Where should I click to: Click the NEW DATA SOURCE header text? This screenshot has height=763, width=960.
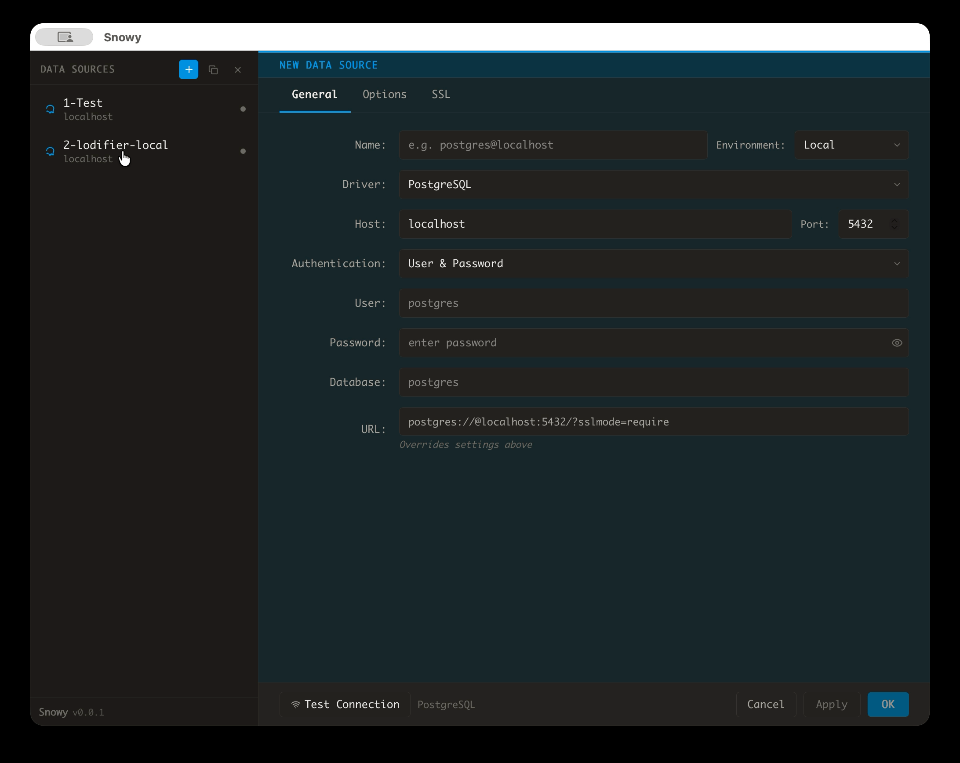pos(328,65)
